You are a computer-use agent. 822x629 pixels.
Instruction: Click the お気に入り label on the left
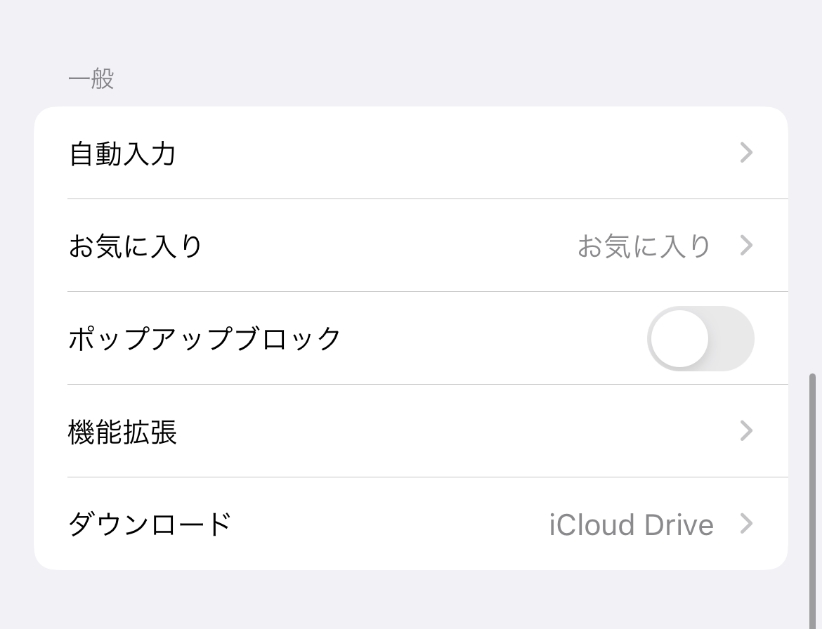(x=136, y=245)
